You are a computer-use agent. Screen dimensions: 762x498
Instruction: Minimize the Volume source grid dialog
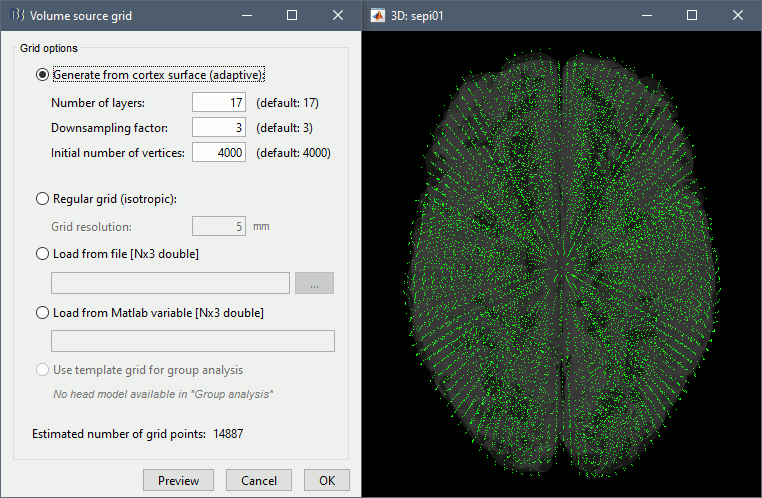245,16
